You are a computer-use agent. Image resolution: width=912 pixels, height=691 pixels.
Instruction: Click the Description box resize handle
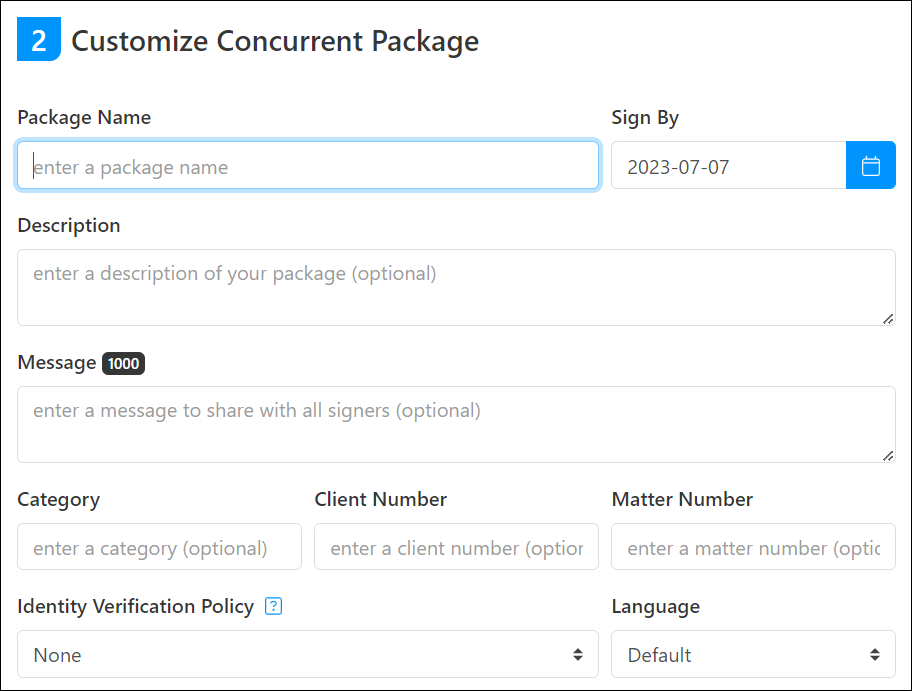887,318
